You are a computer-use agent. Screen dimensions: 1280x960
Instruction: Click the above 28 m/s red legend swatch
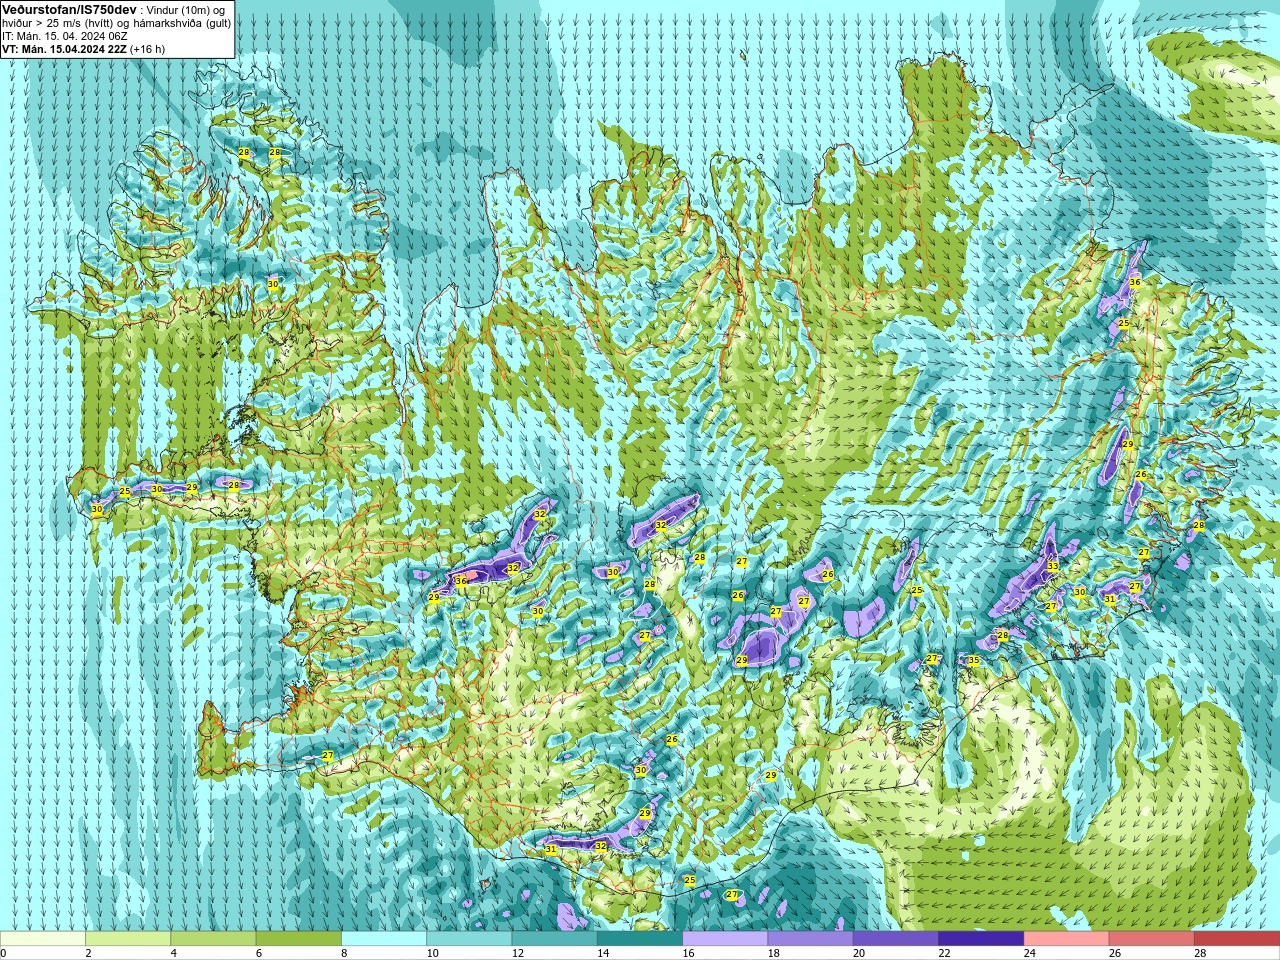click(x=1237, y=939)
